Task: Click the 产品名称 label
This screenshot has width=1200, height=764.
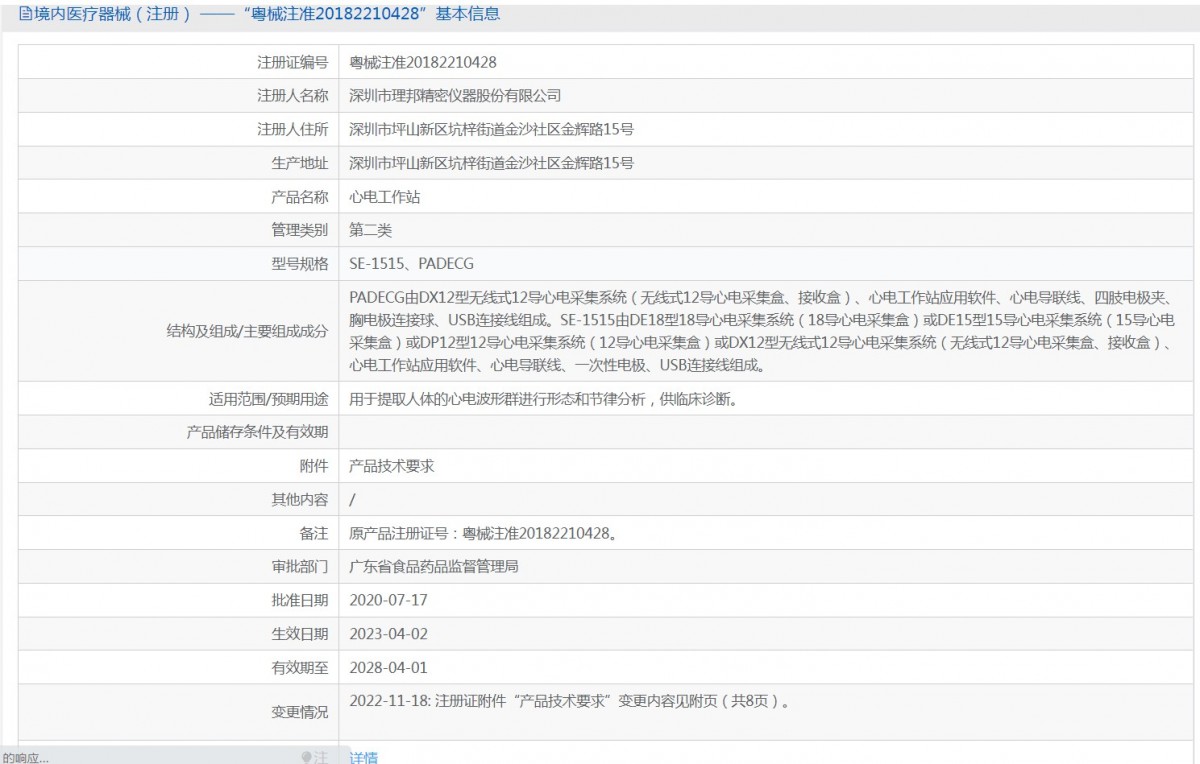Action: [299, 197]
